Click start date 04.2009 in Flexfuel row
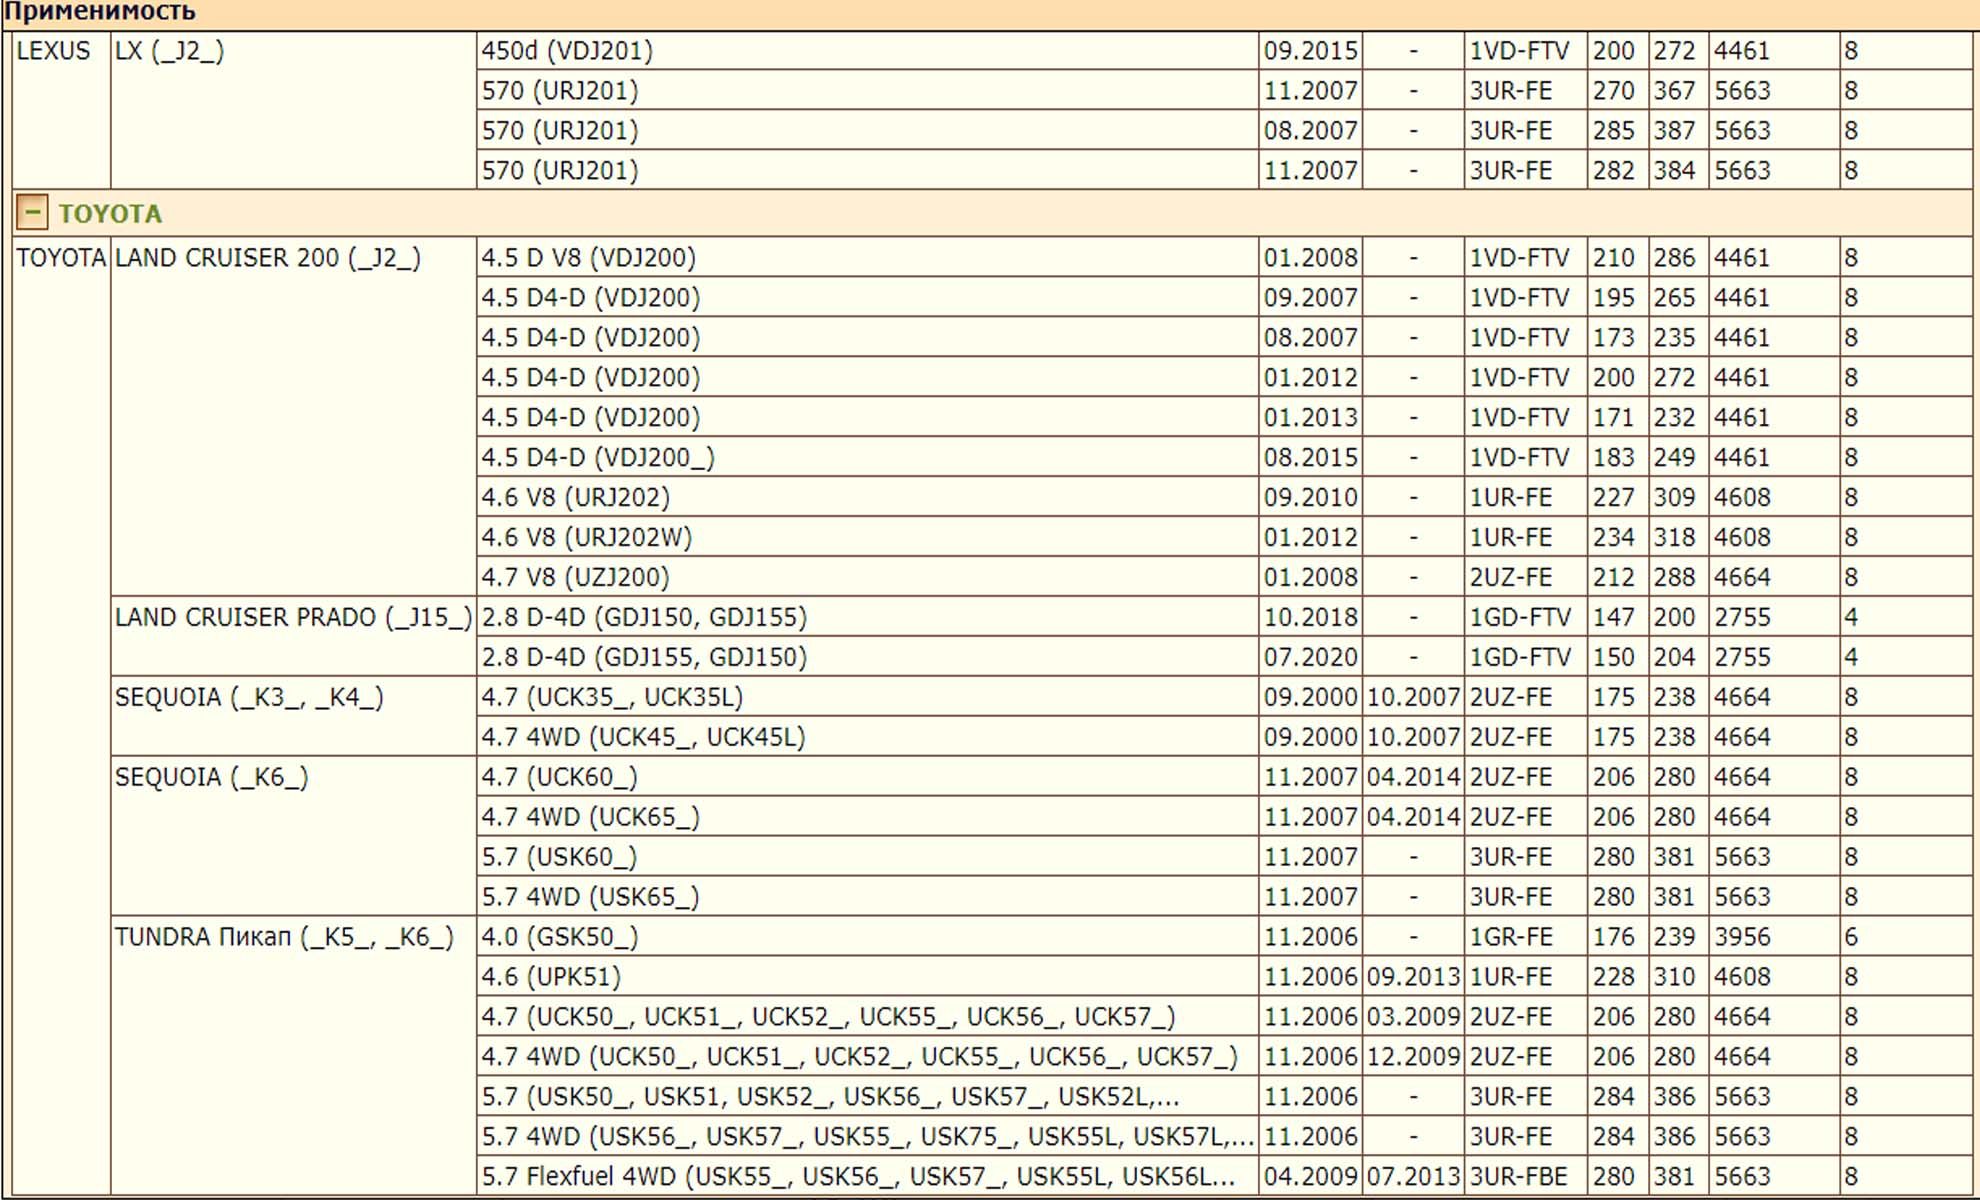Screen dimensions: 1980x1200 click(1310, 1177)
